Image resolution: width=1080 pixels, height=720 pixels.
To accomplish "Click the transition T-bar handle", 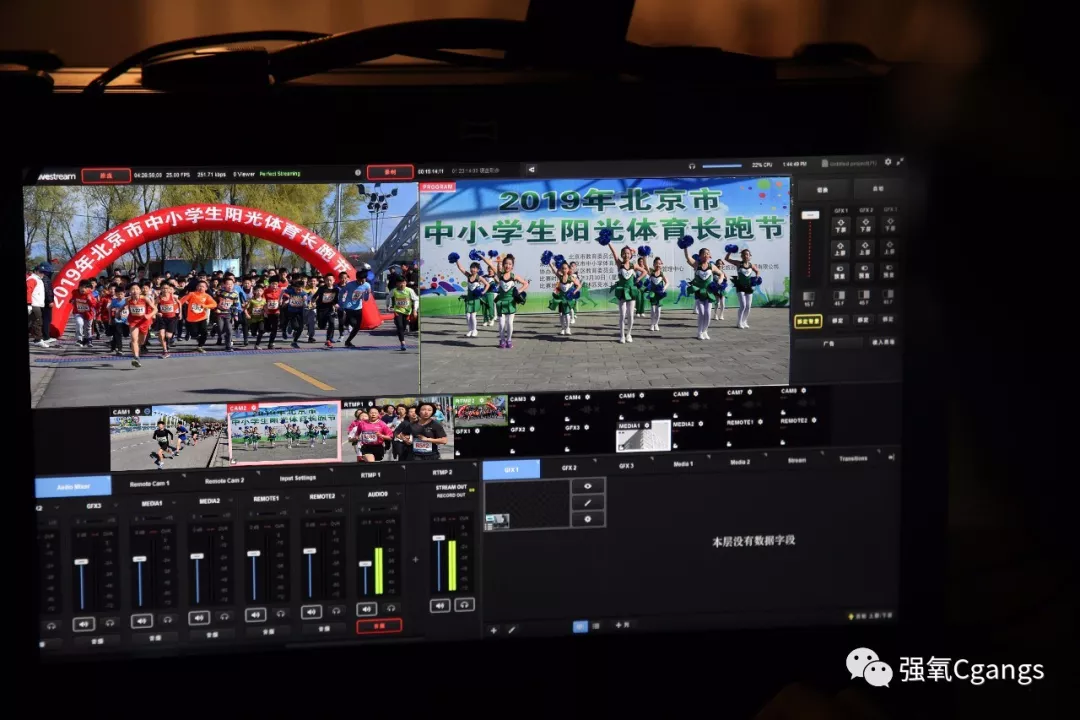I will pyautogui.click(x=811, y=215).
